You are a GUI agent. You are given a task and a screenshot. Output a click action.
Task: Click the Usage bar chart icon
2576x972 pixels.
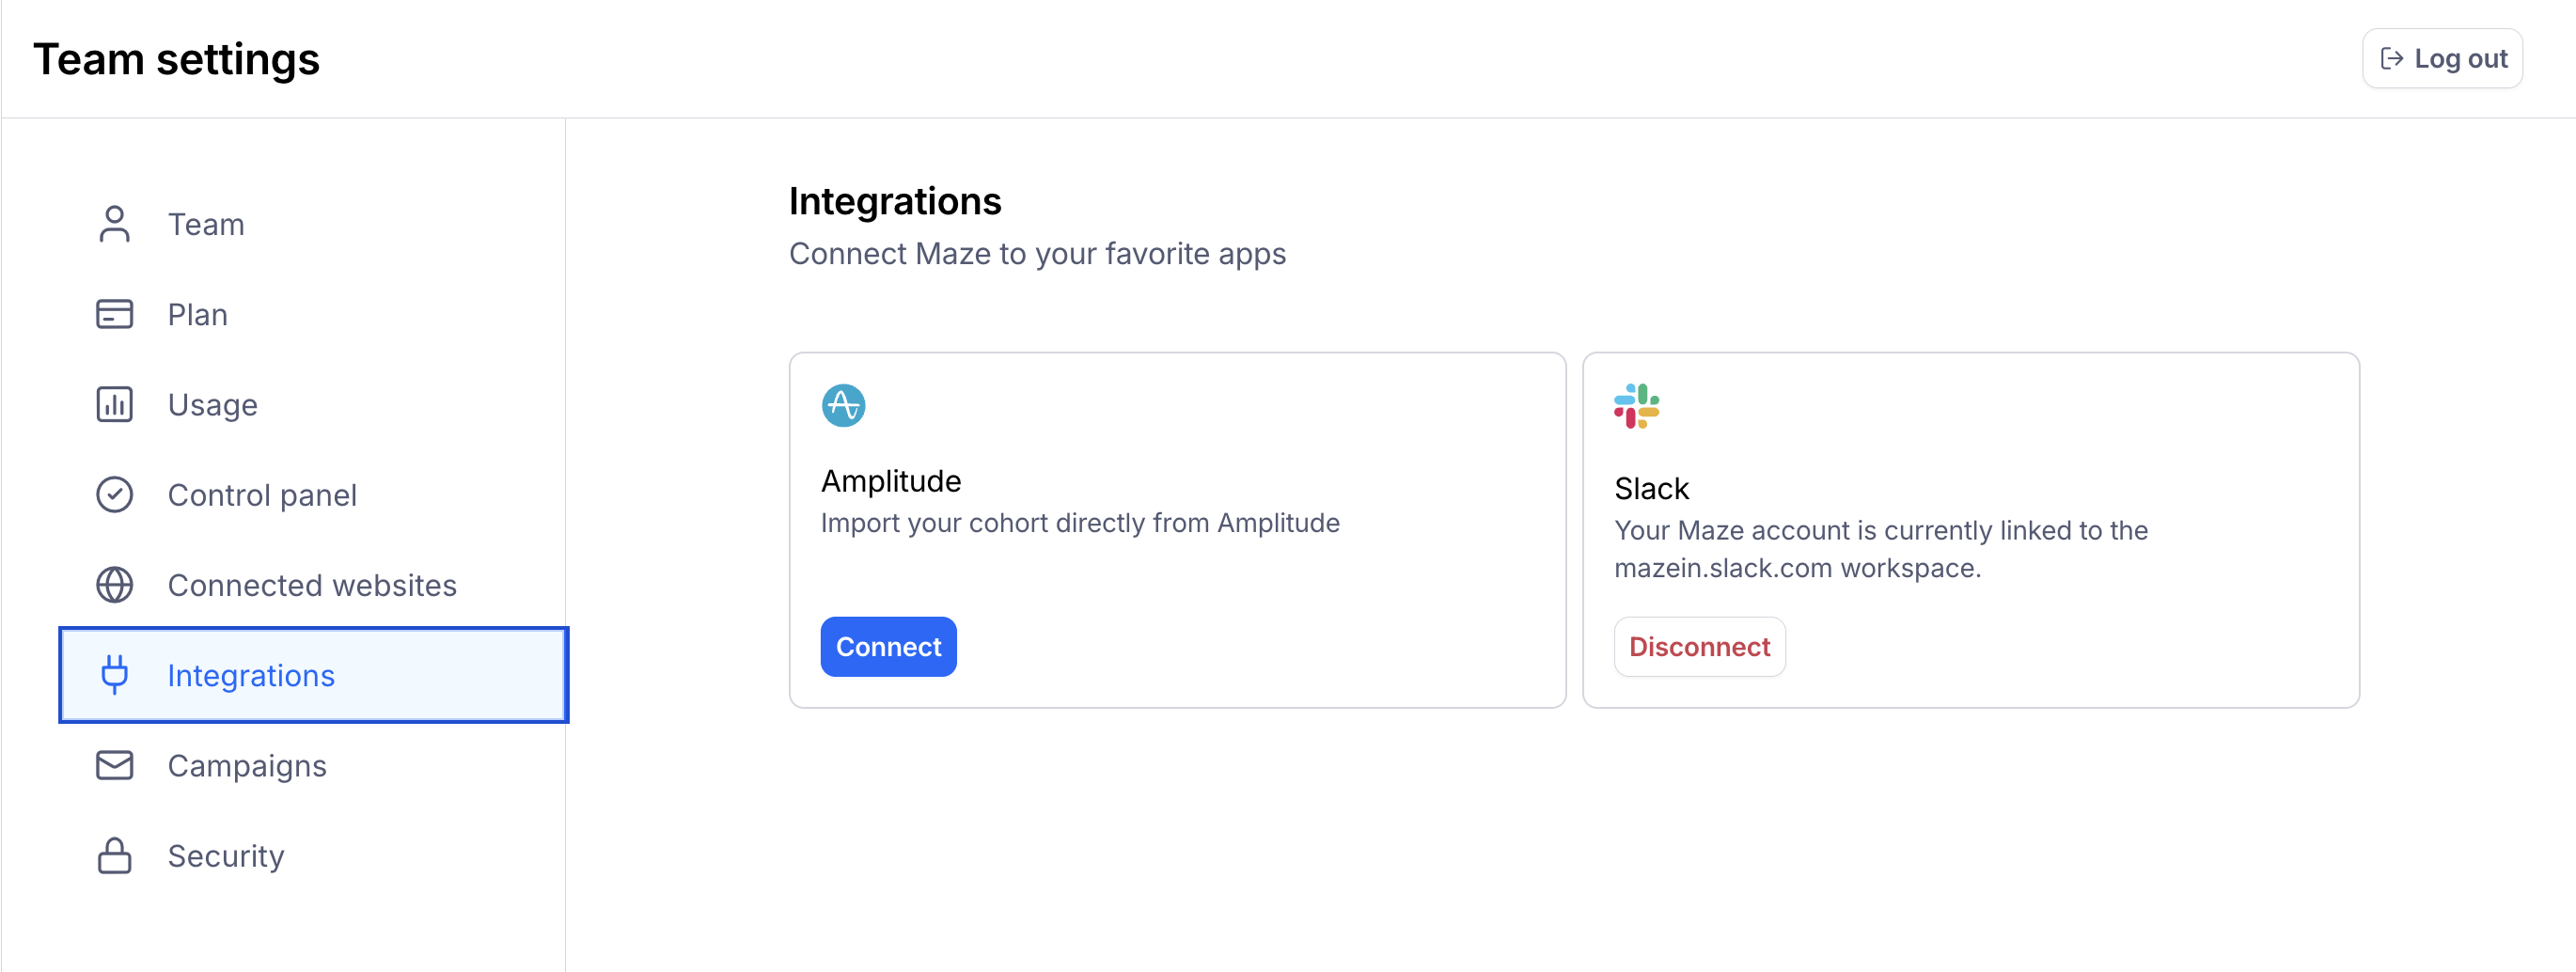click(114, 405)
